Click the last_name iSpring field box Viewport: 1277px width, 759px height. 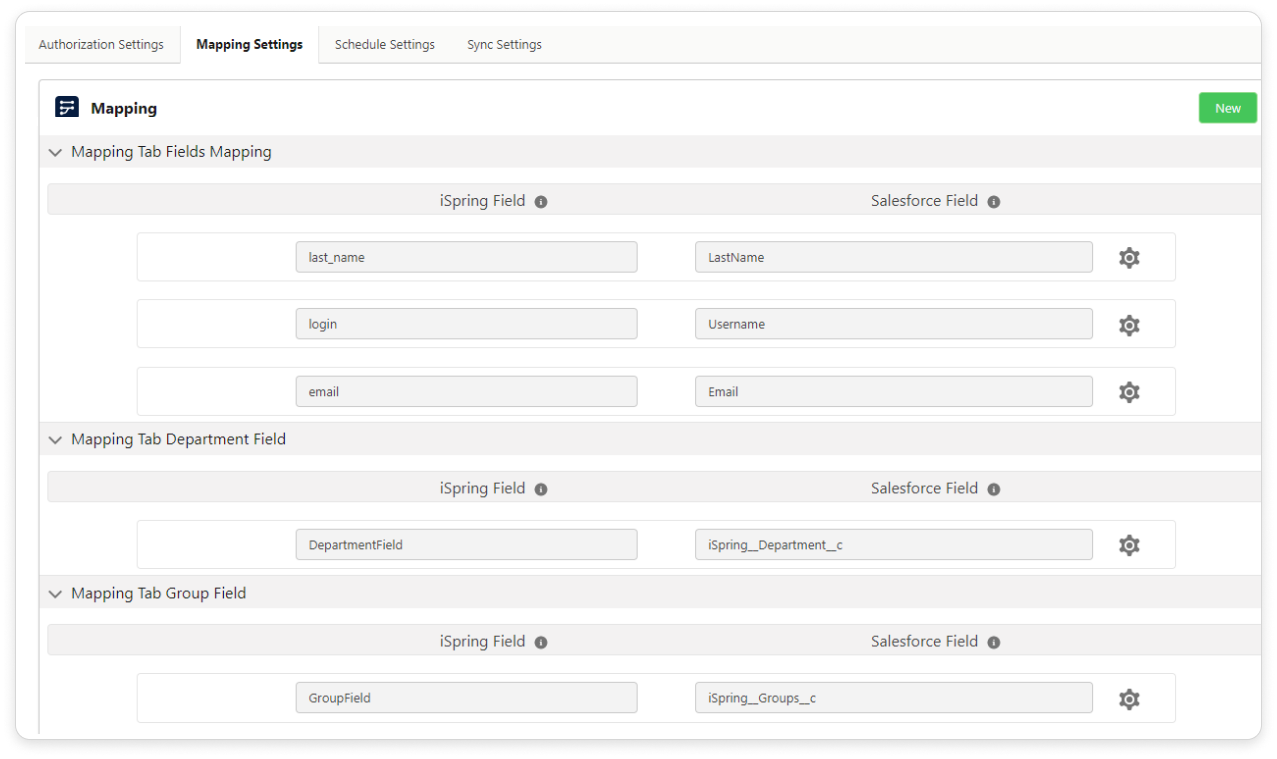pos(466,257)
